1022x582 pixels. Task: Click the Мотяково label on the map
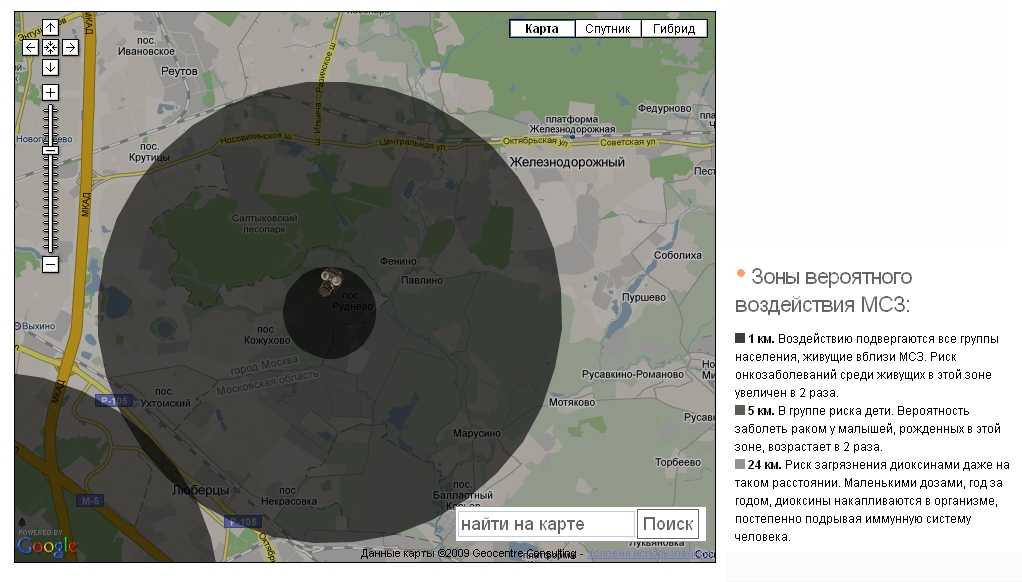(572, 402)
